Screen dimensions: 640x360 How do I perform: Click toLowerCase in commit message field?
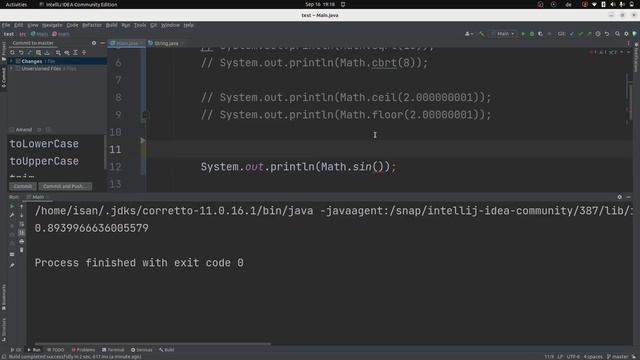[44, 144]
